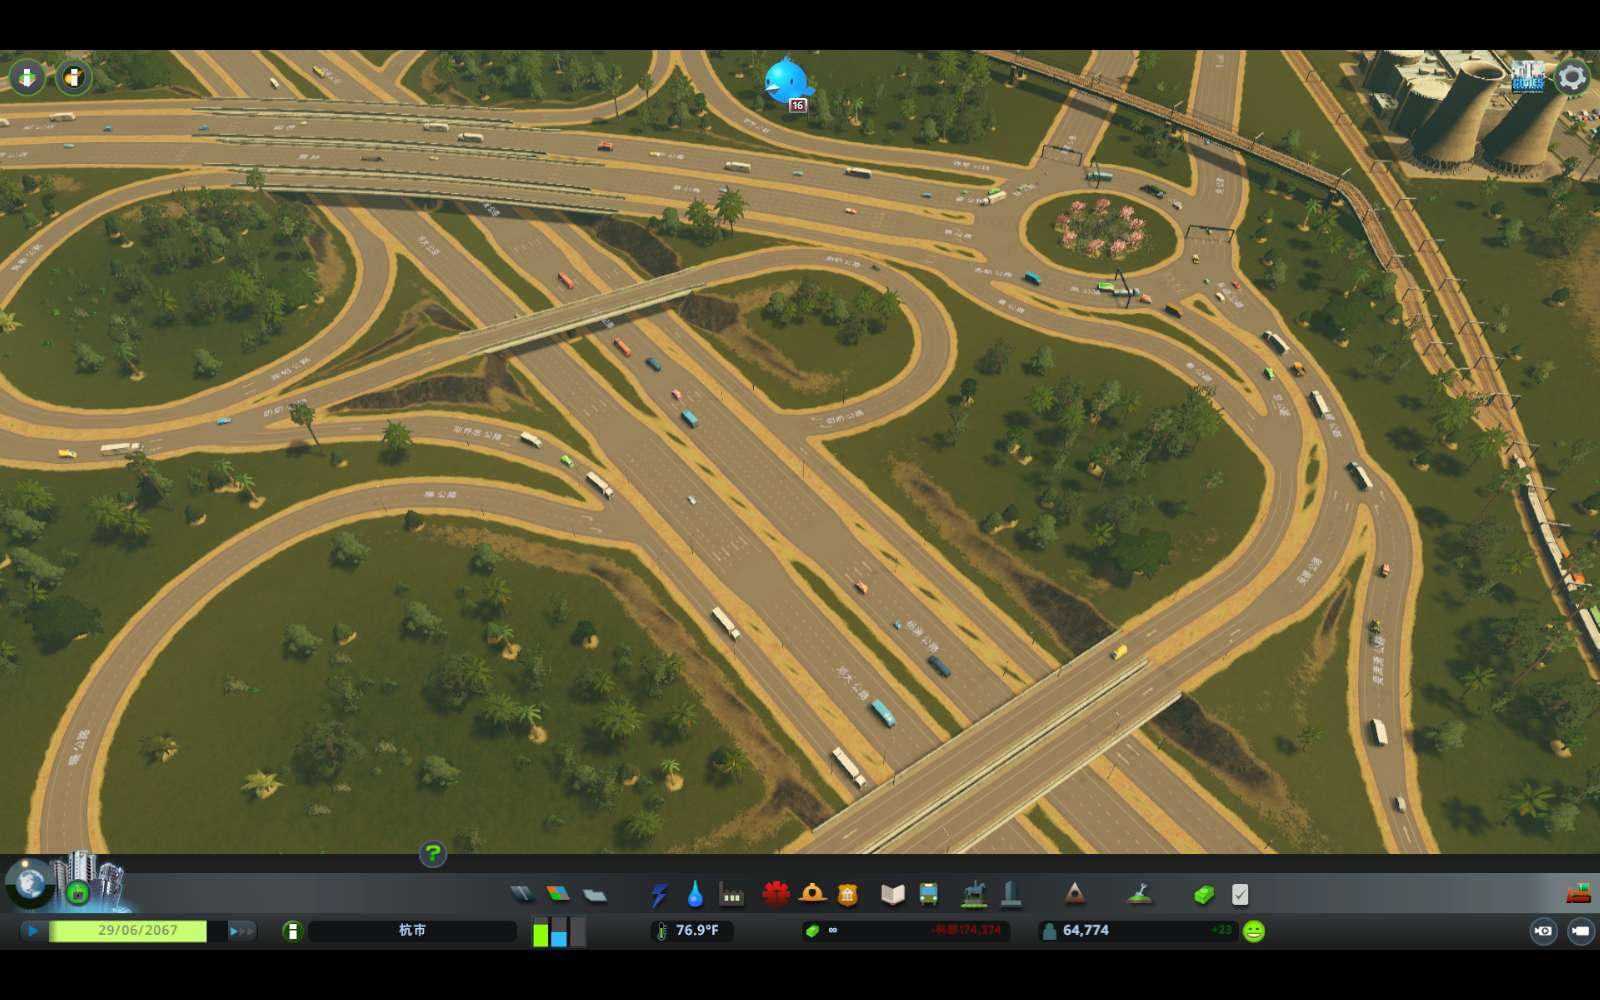Toggle free camera mode
1600x1000 pixels.
(x=1581, y=931)
